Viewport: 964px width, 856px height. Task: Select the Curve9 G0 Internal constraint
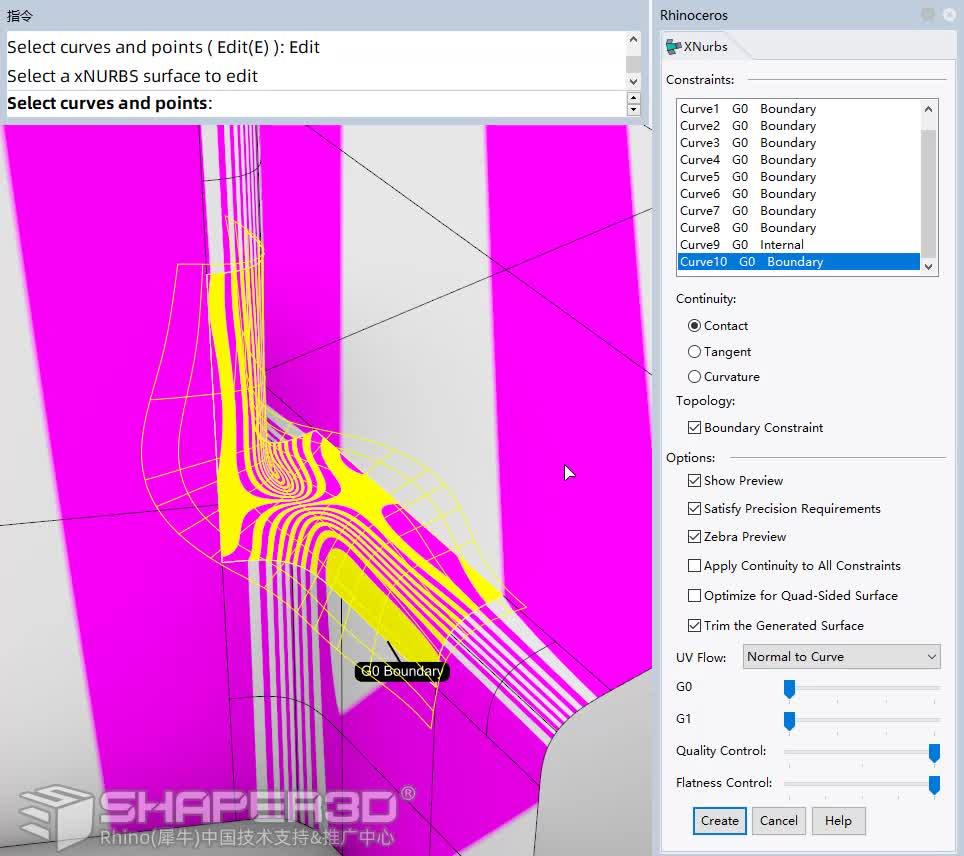pyautogui.click(x=740, y=244)
